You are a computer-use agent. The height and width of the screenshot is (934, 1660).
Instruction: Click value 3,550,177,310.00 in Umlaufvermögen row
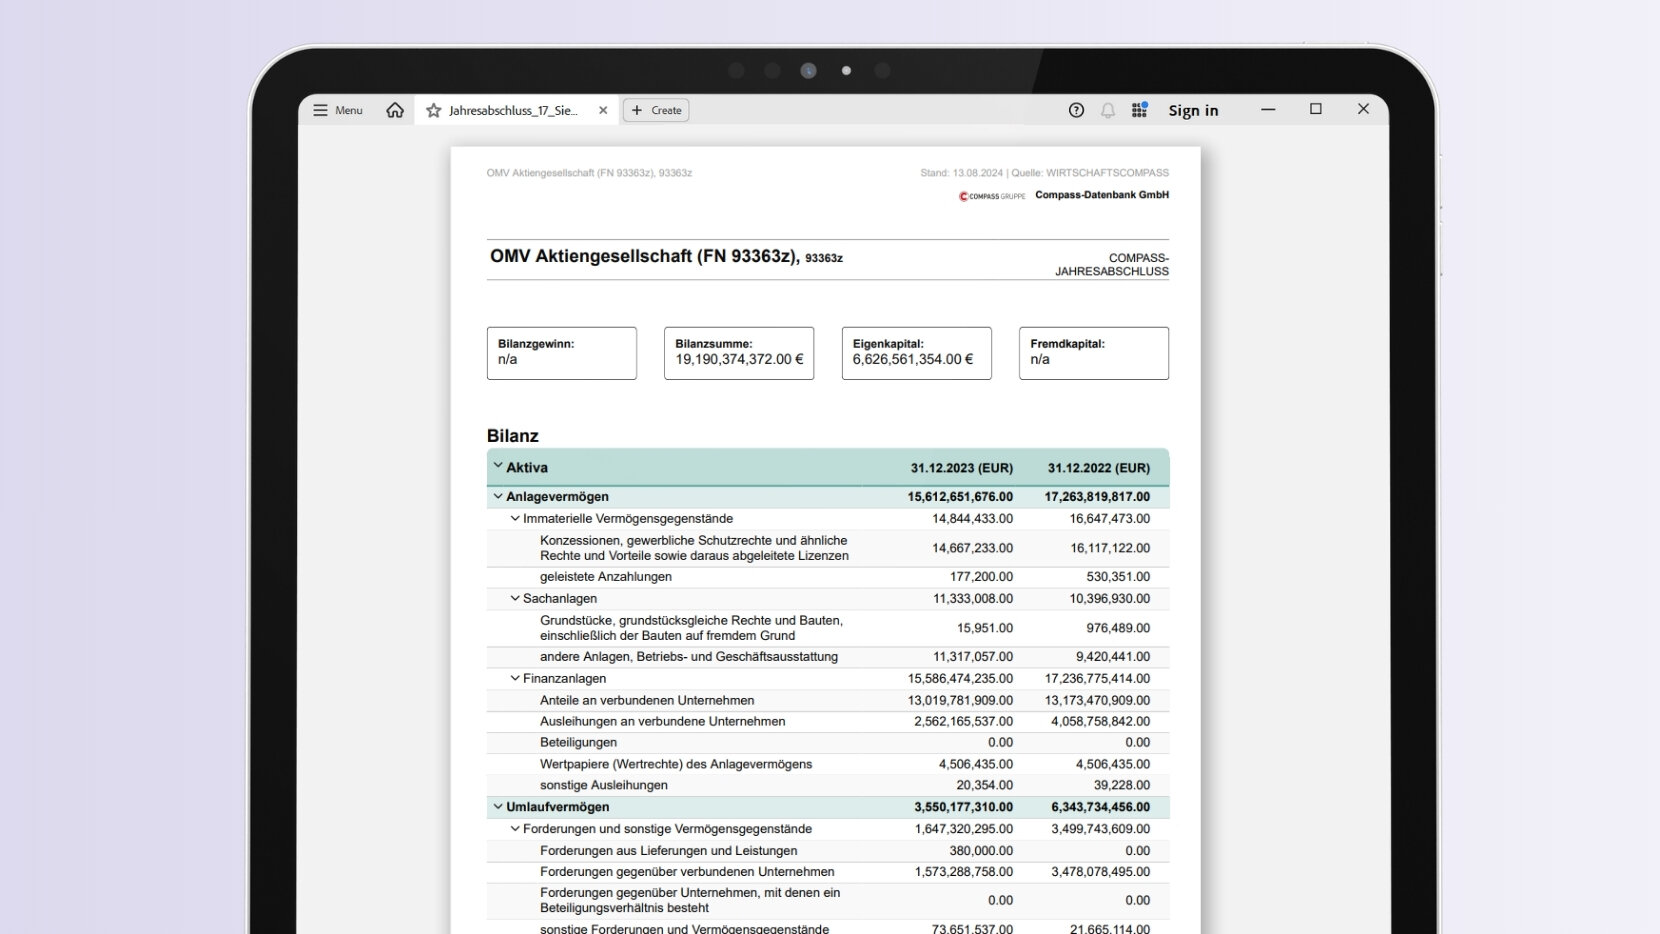[963, 807]
